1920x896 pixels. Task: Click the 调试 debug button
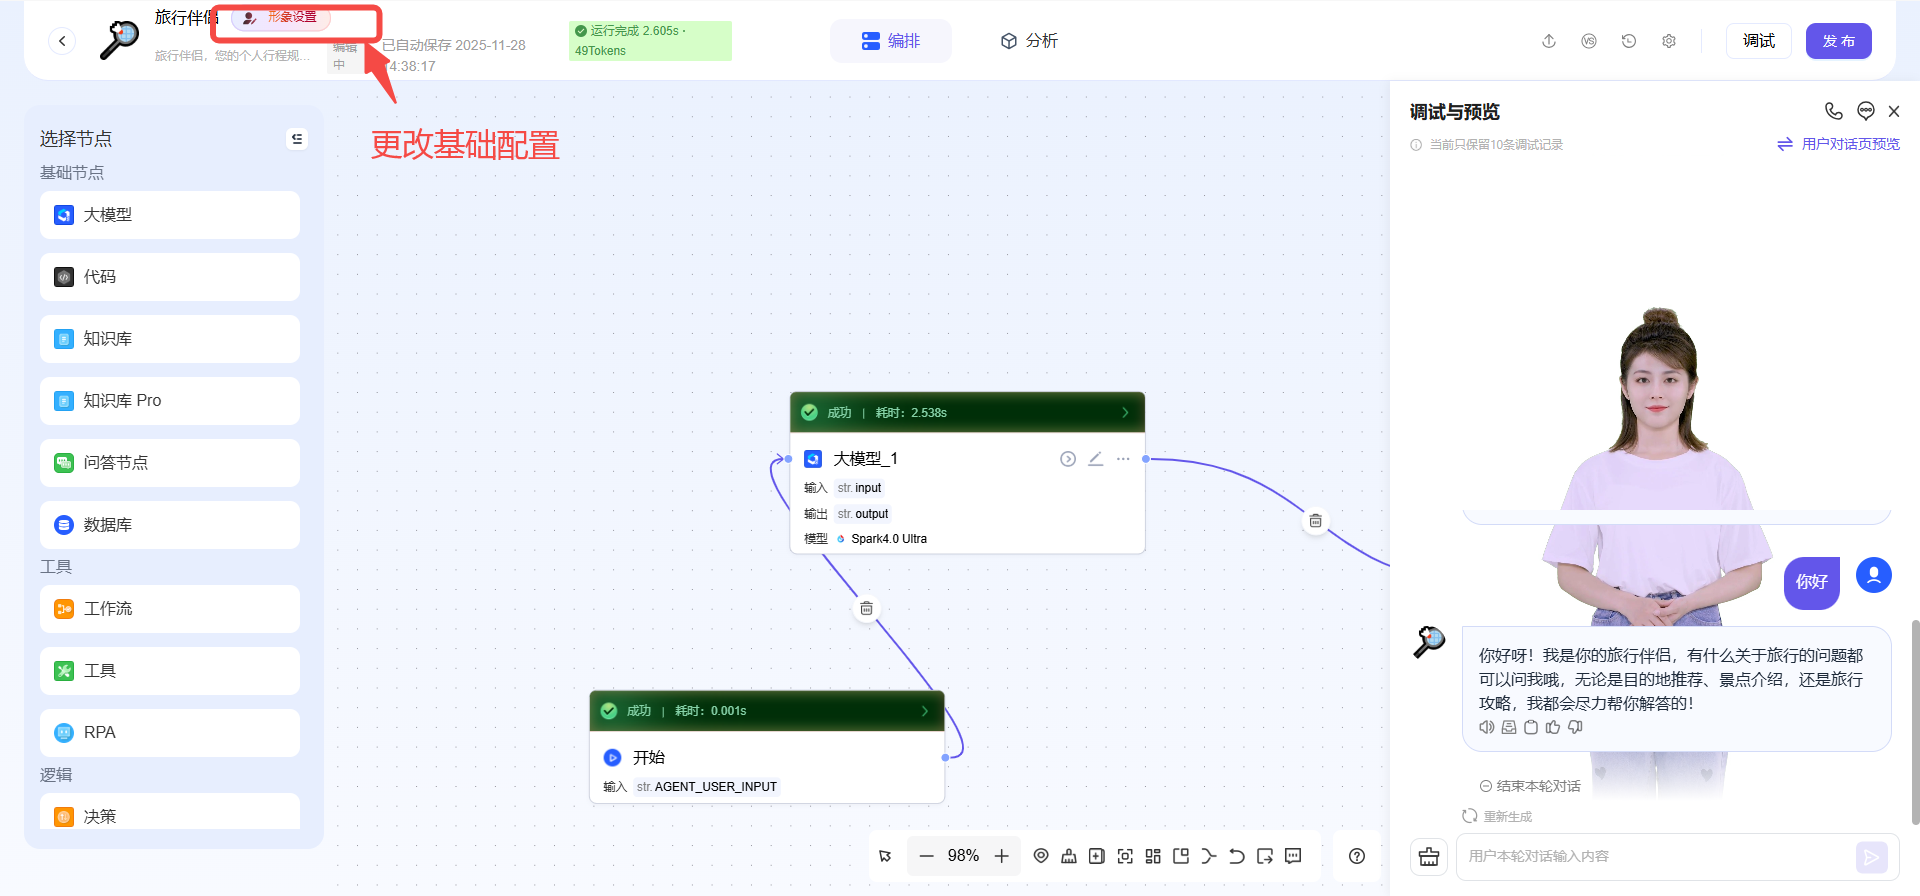click(1758, 41)
